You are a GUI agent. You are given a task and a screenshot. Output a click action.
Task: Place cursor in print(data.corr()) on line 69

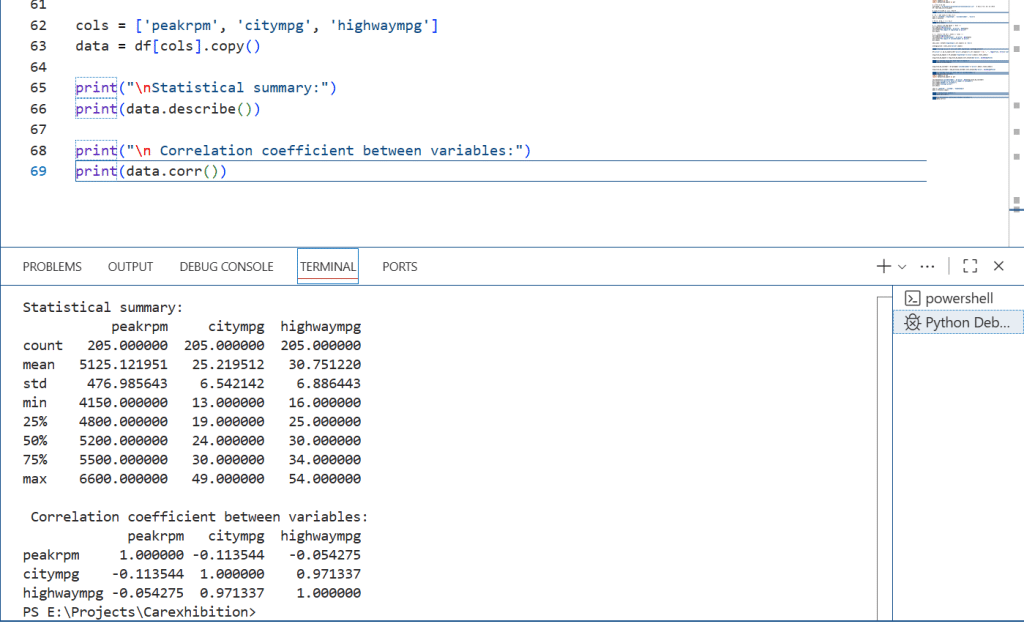pyautogui.click(x=151, y=172)
